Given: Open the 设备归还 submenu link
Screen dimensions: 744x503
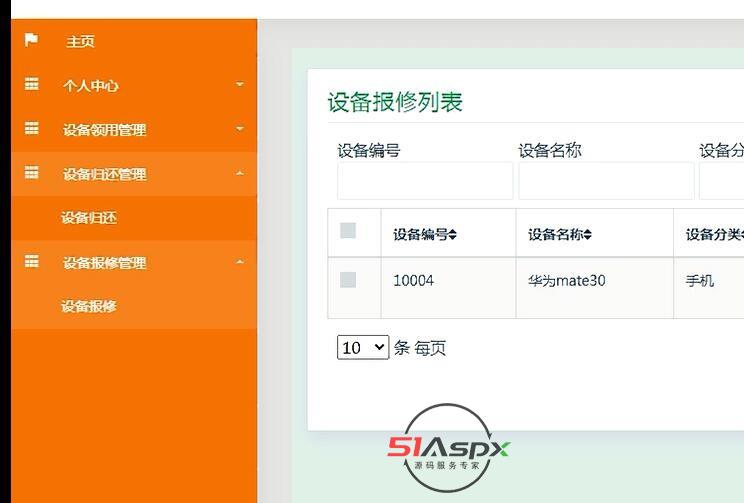Looking at the screenshot, I should pyautogui.click(x=89, y=218).
